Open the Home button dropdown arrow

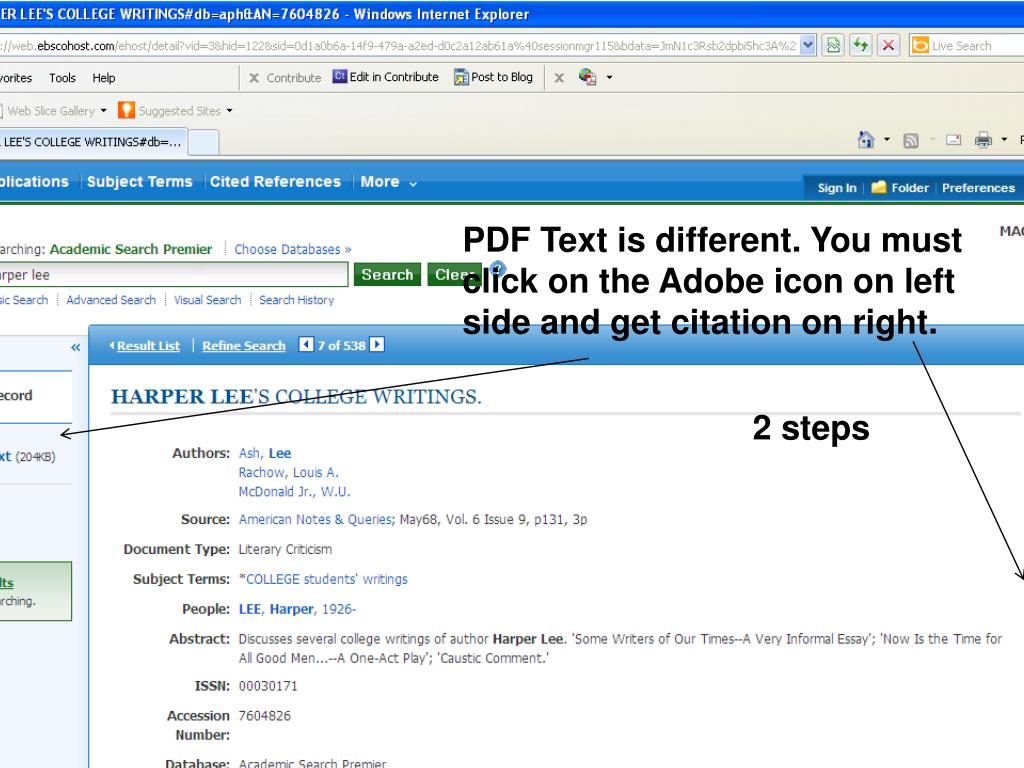point(886,139)
